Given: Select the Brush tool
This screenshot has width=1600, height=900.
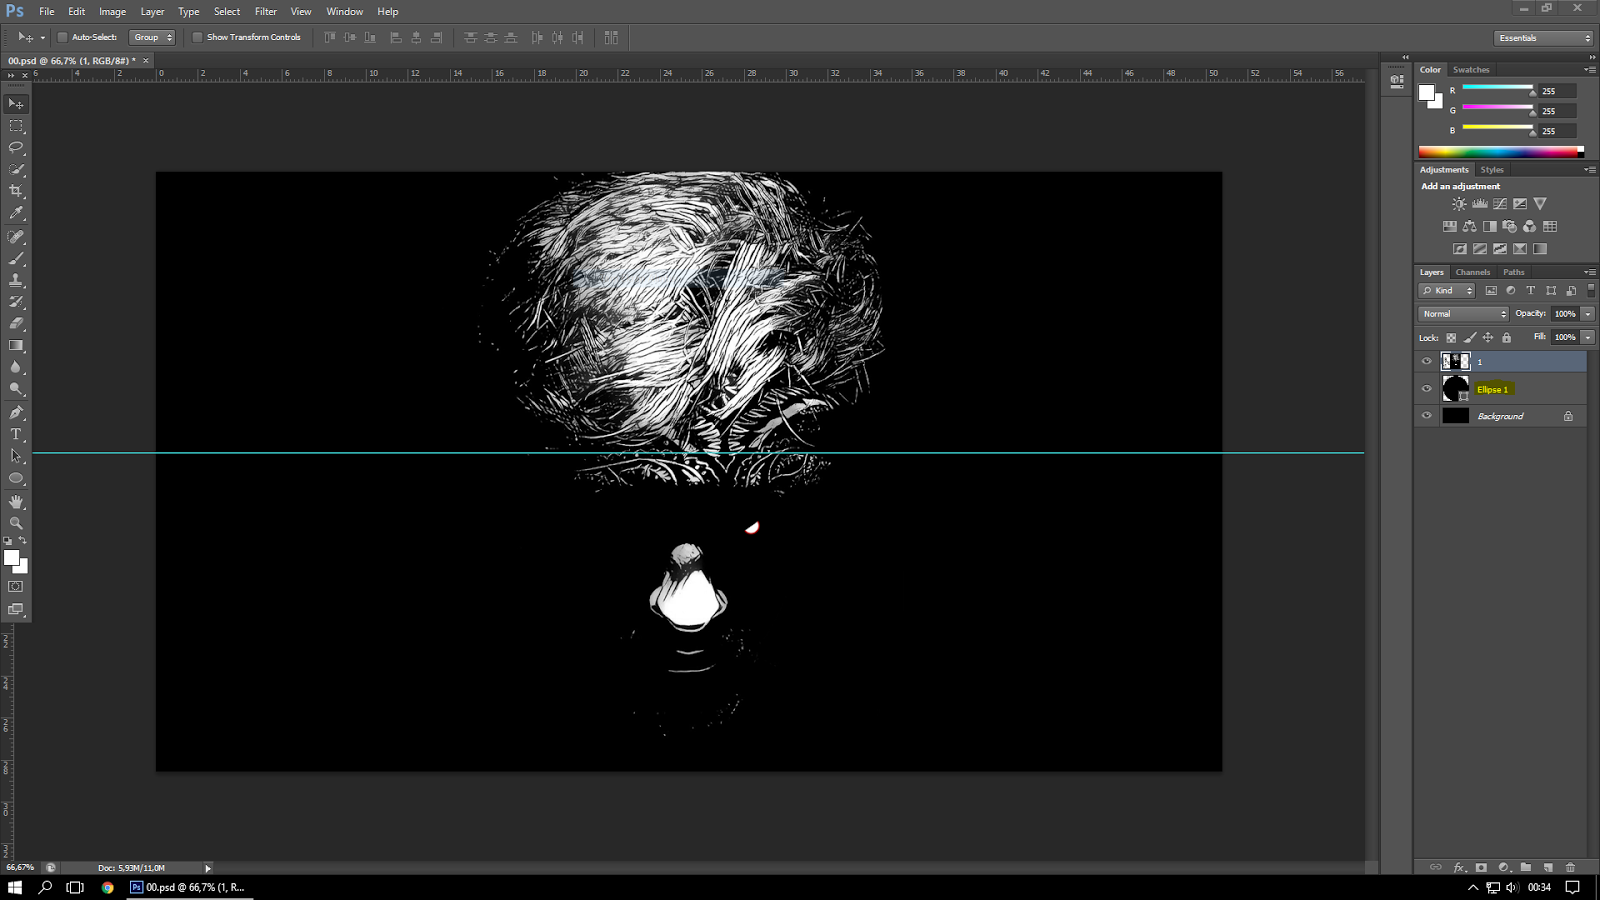Looking at the screenshot, I should click(16, 259).
